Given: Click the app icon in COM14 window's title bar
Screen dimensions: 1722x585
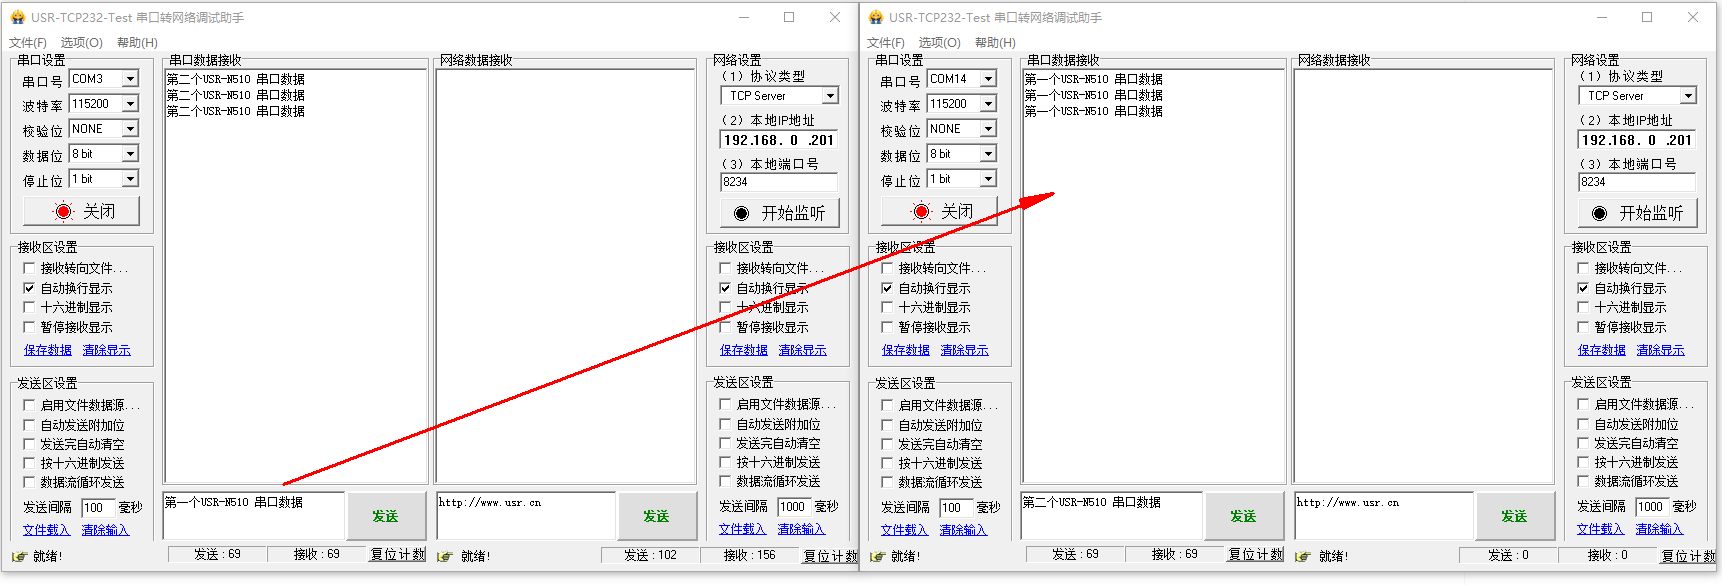Looking at the screenshot, I should (x=875, y=17).
